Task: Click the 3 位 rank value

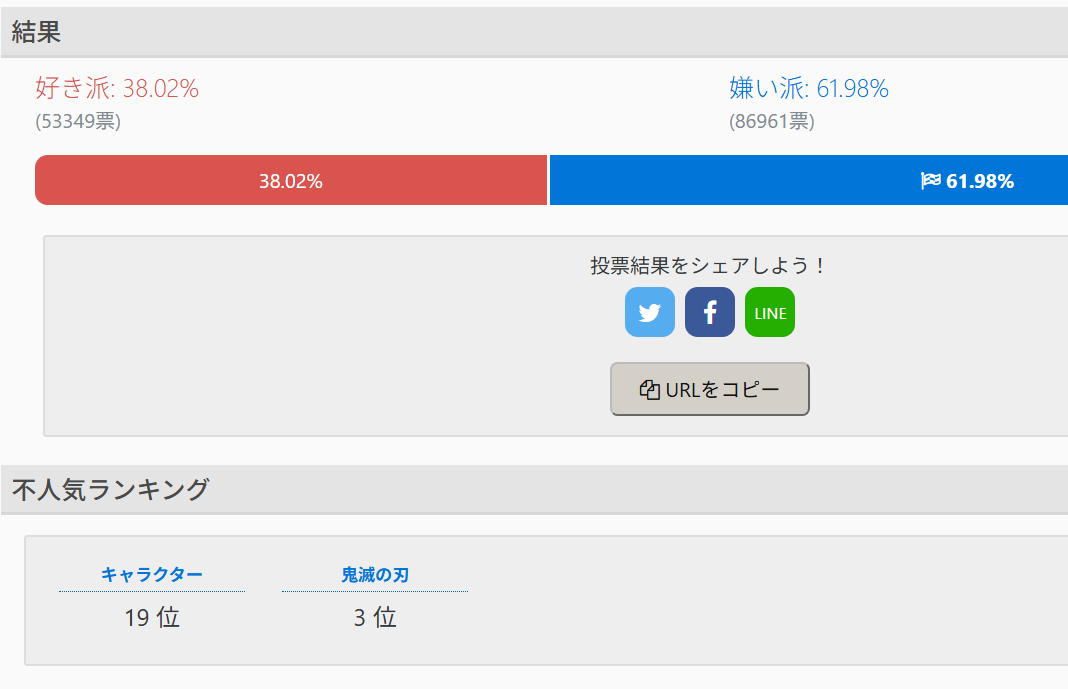Action: (x=375, y=618)
